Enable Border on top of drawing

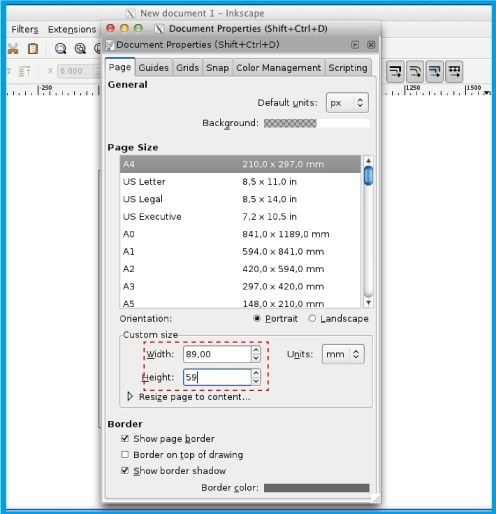click(125, 454)
